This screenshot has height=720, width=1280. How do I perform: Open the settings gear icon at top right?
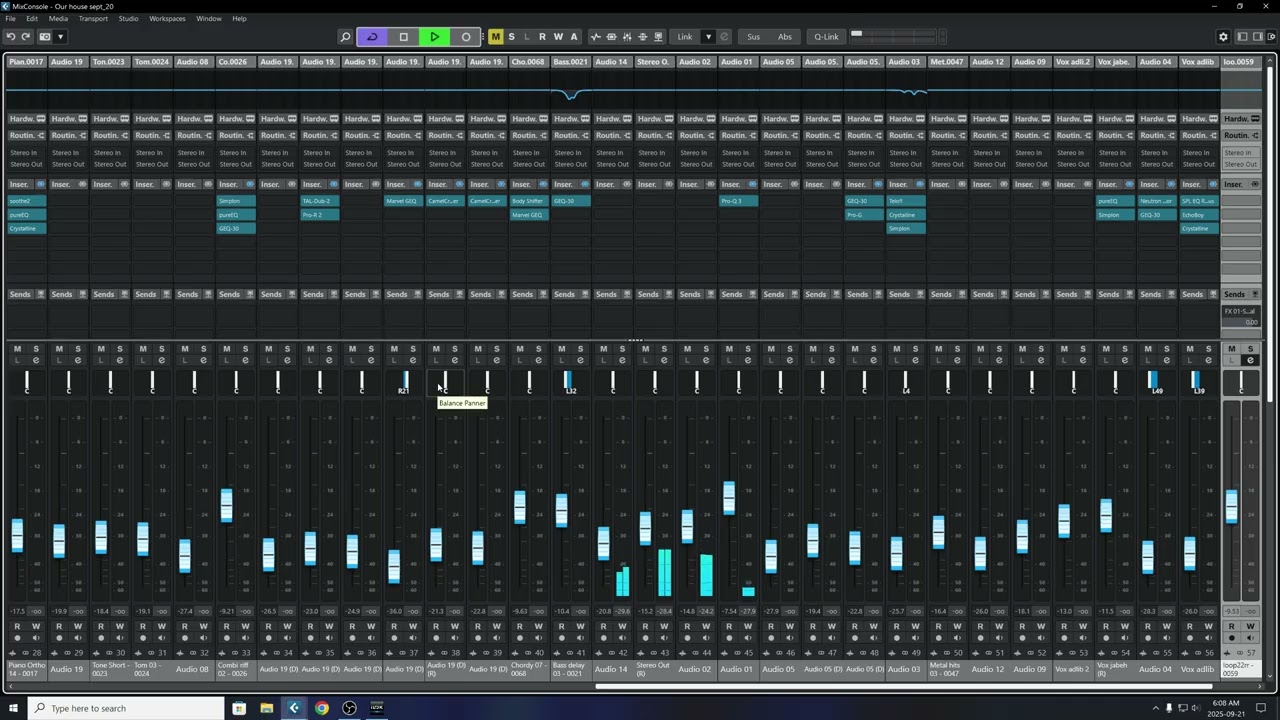pos(1222,37)
